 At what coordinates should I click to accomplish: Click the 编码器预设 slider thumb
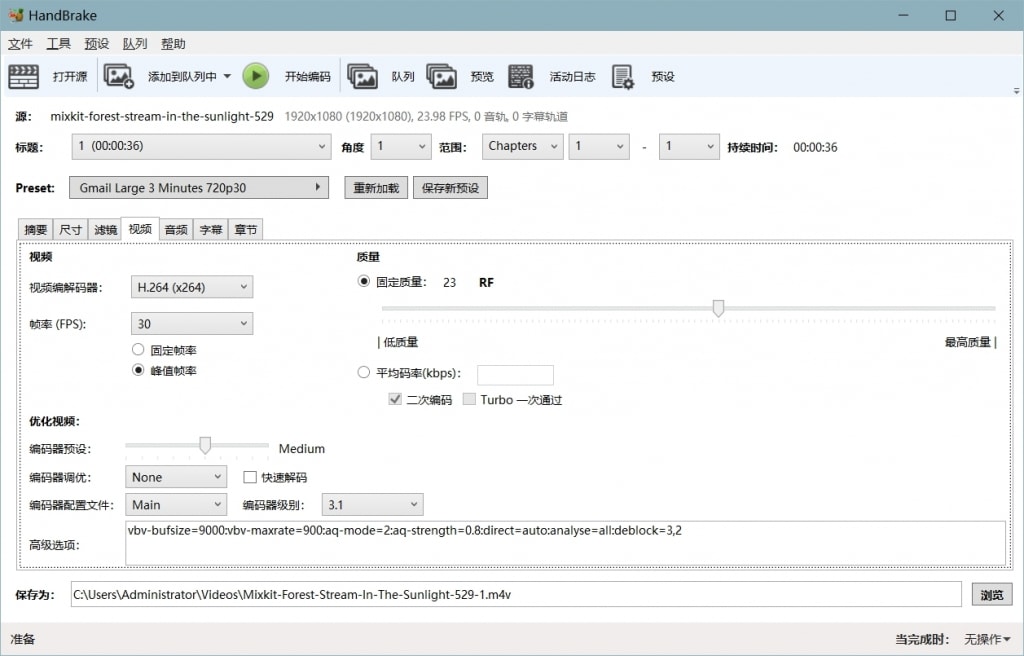205,446
